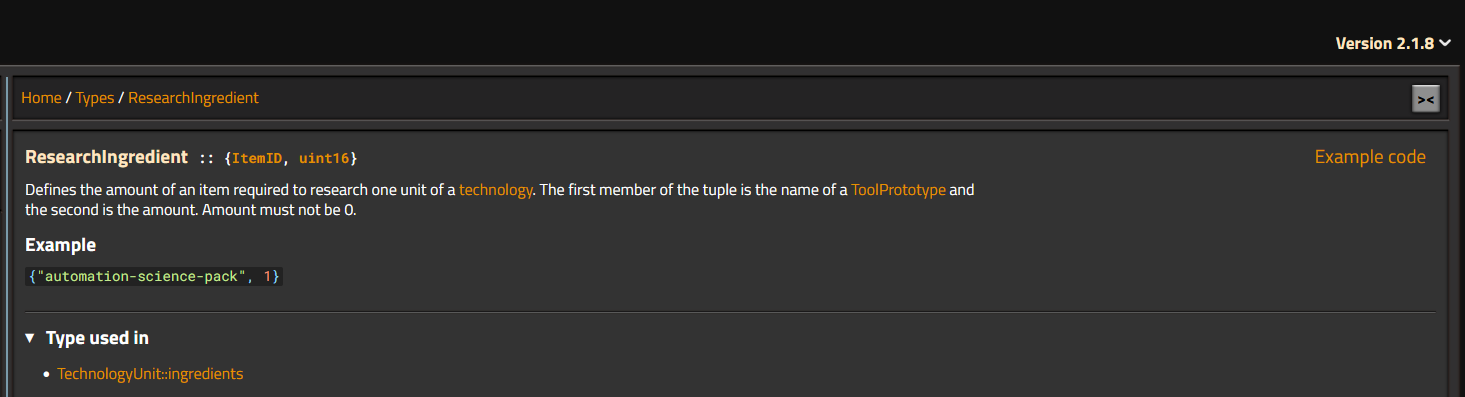Click the 'Type used in' heading text
This screenshot has width=1465, height=397.
pos(98,338)
